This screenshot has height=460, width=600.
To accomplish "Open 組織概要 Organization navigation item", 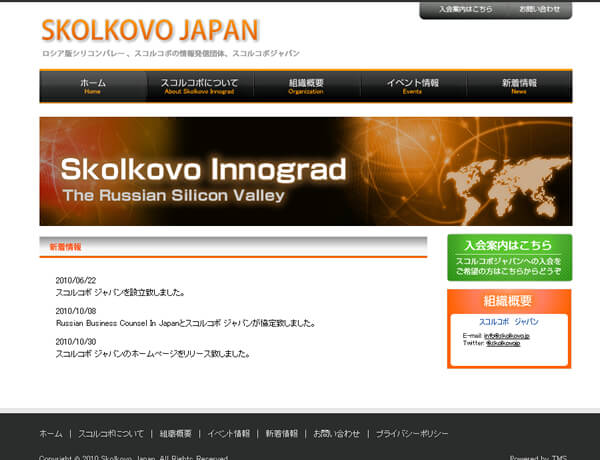I will coord(306,86).
